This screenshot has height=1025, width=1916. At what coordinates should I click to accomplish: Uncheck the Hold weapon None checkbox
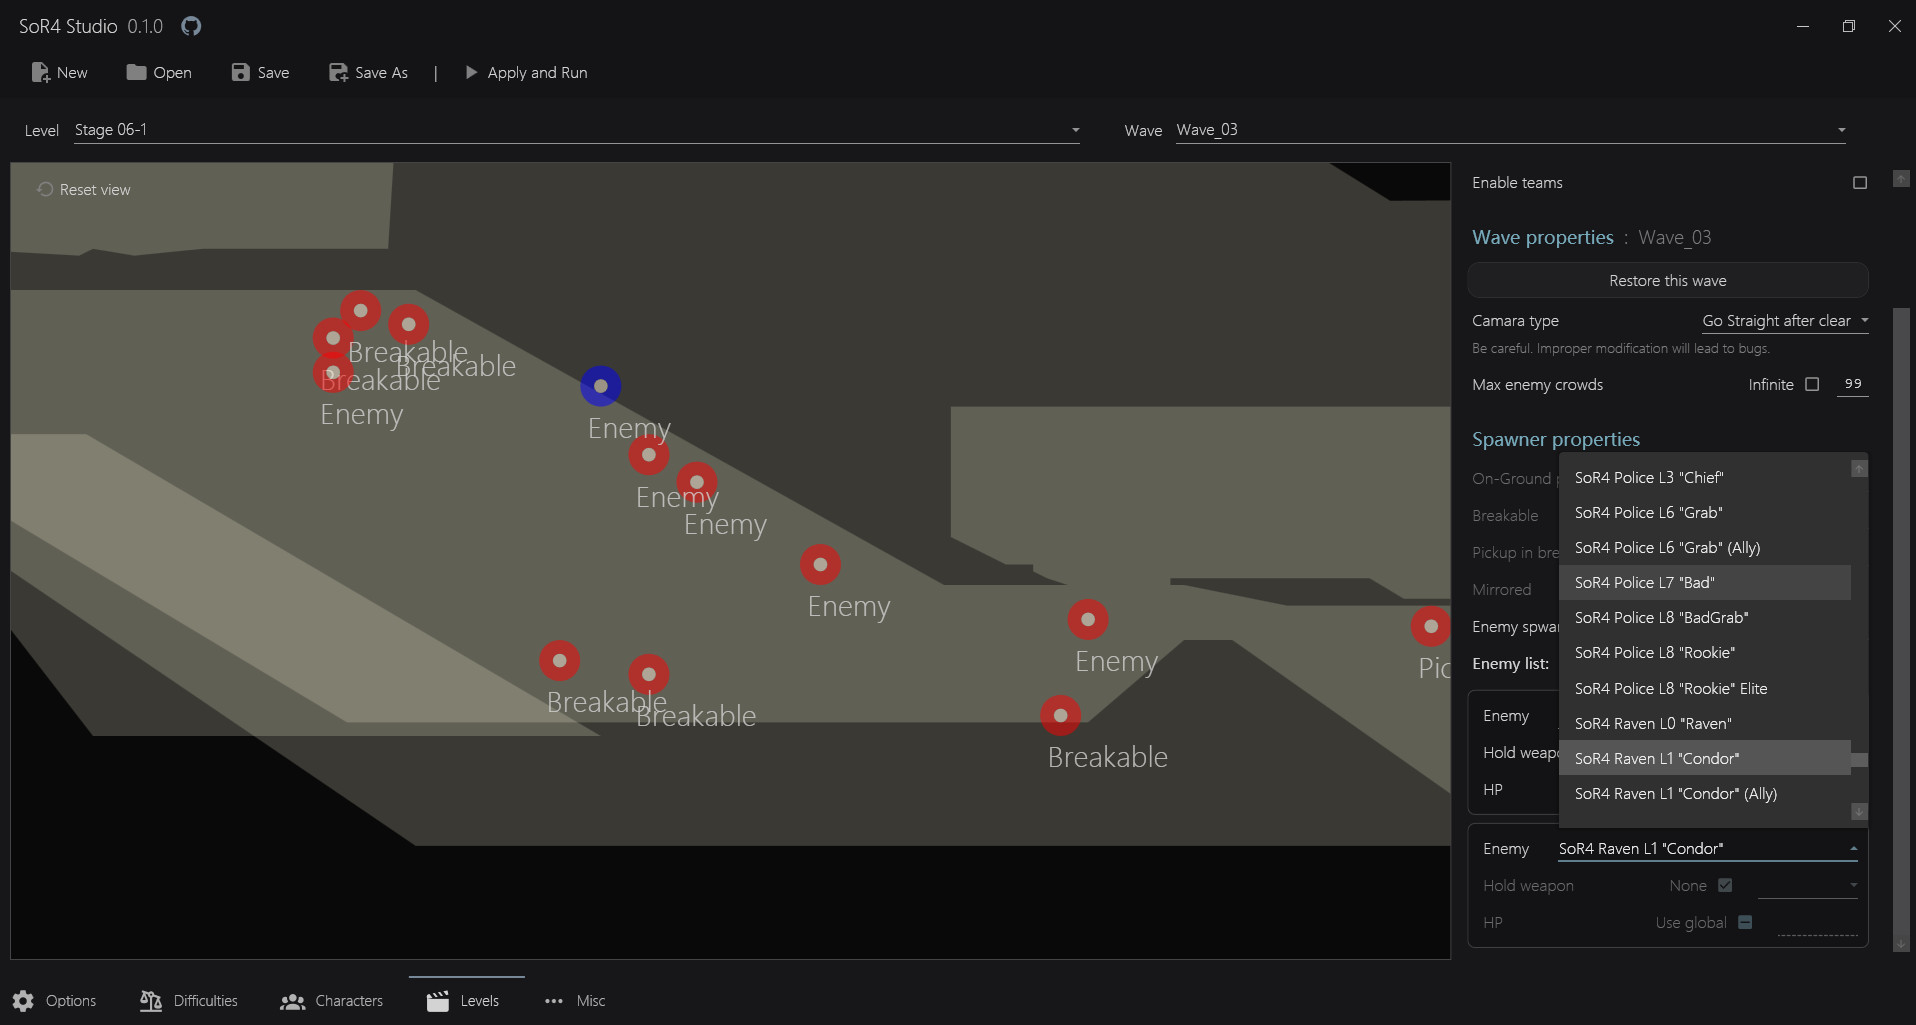point(1724,885)
